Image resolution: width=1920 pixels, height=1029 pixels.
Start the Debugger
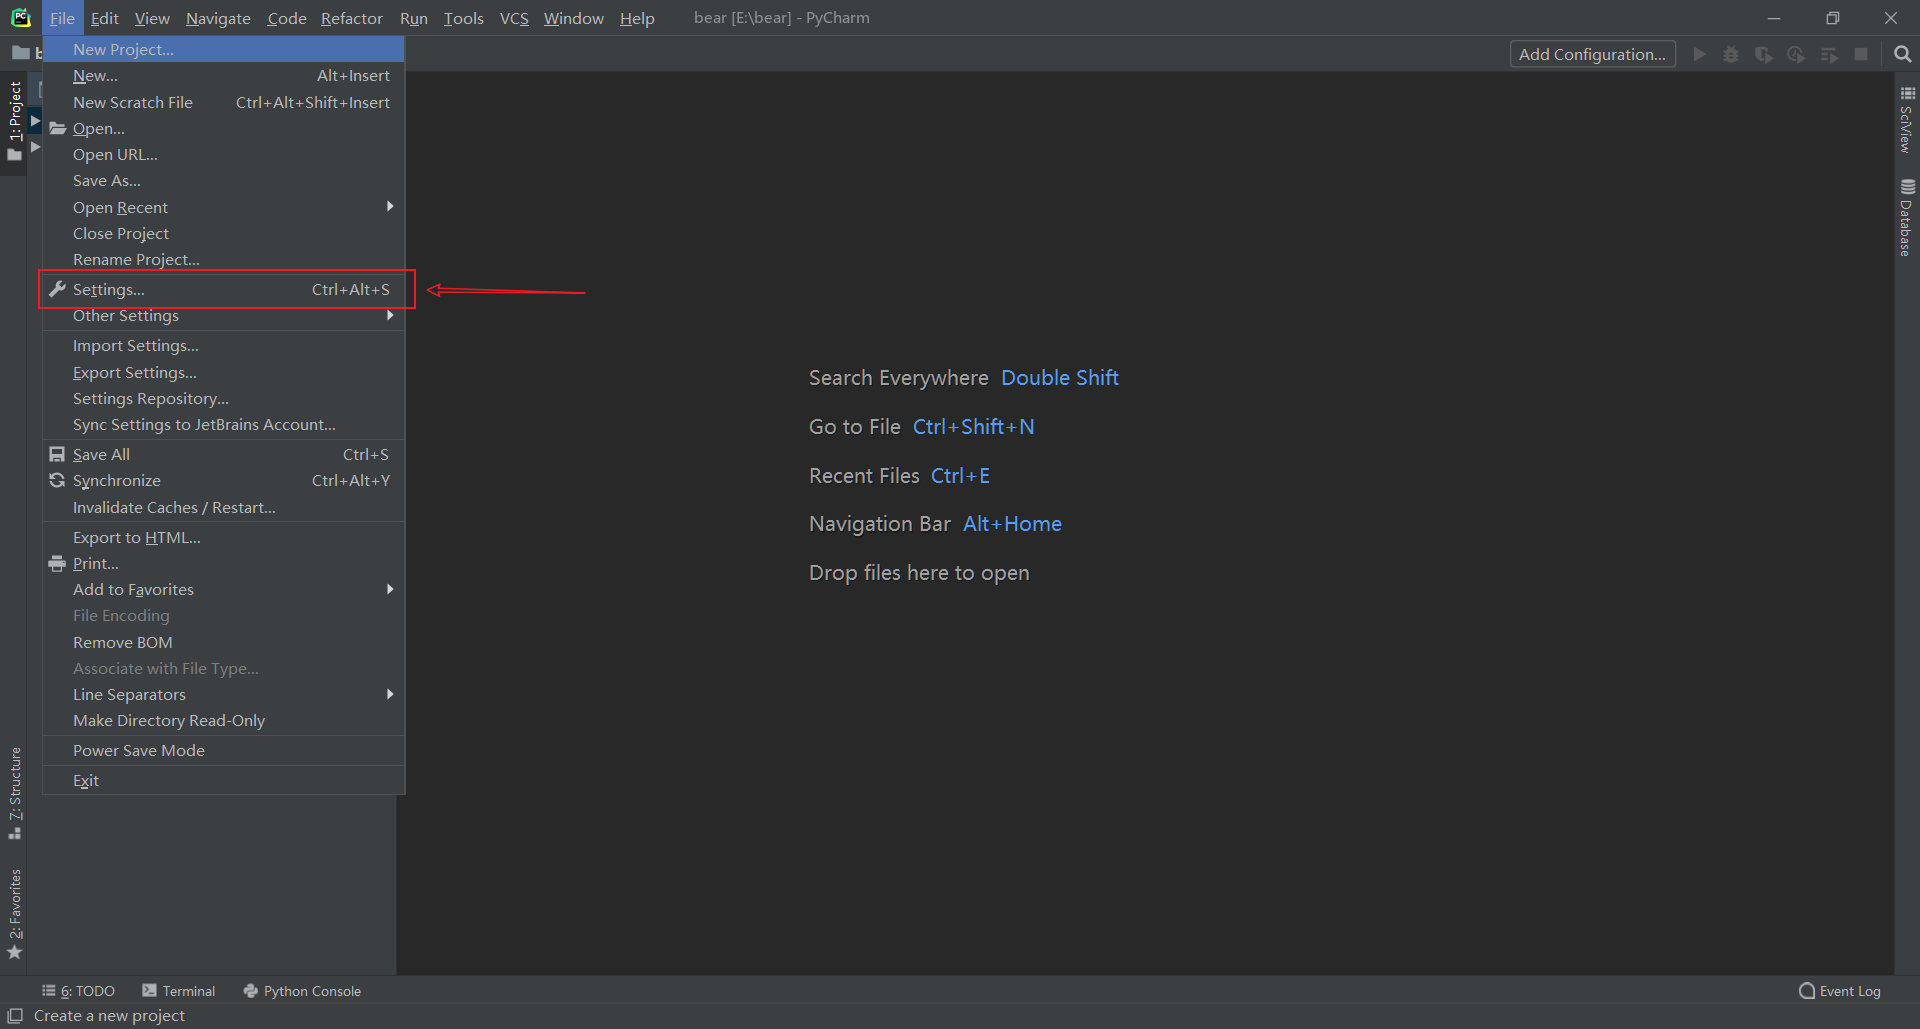(1731, 54)
